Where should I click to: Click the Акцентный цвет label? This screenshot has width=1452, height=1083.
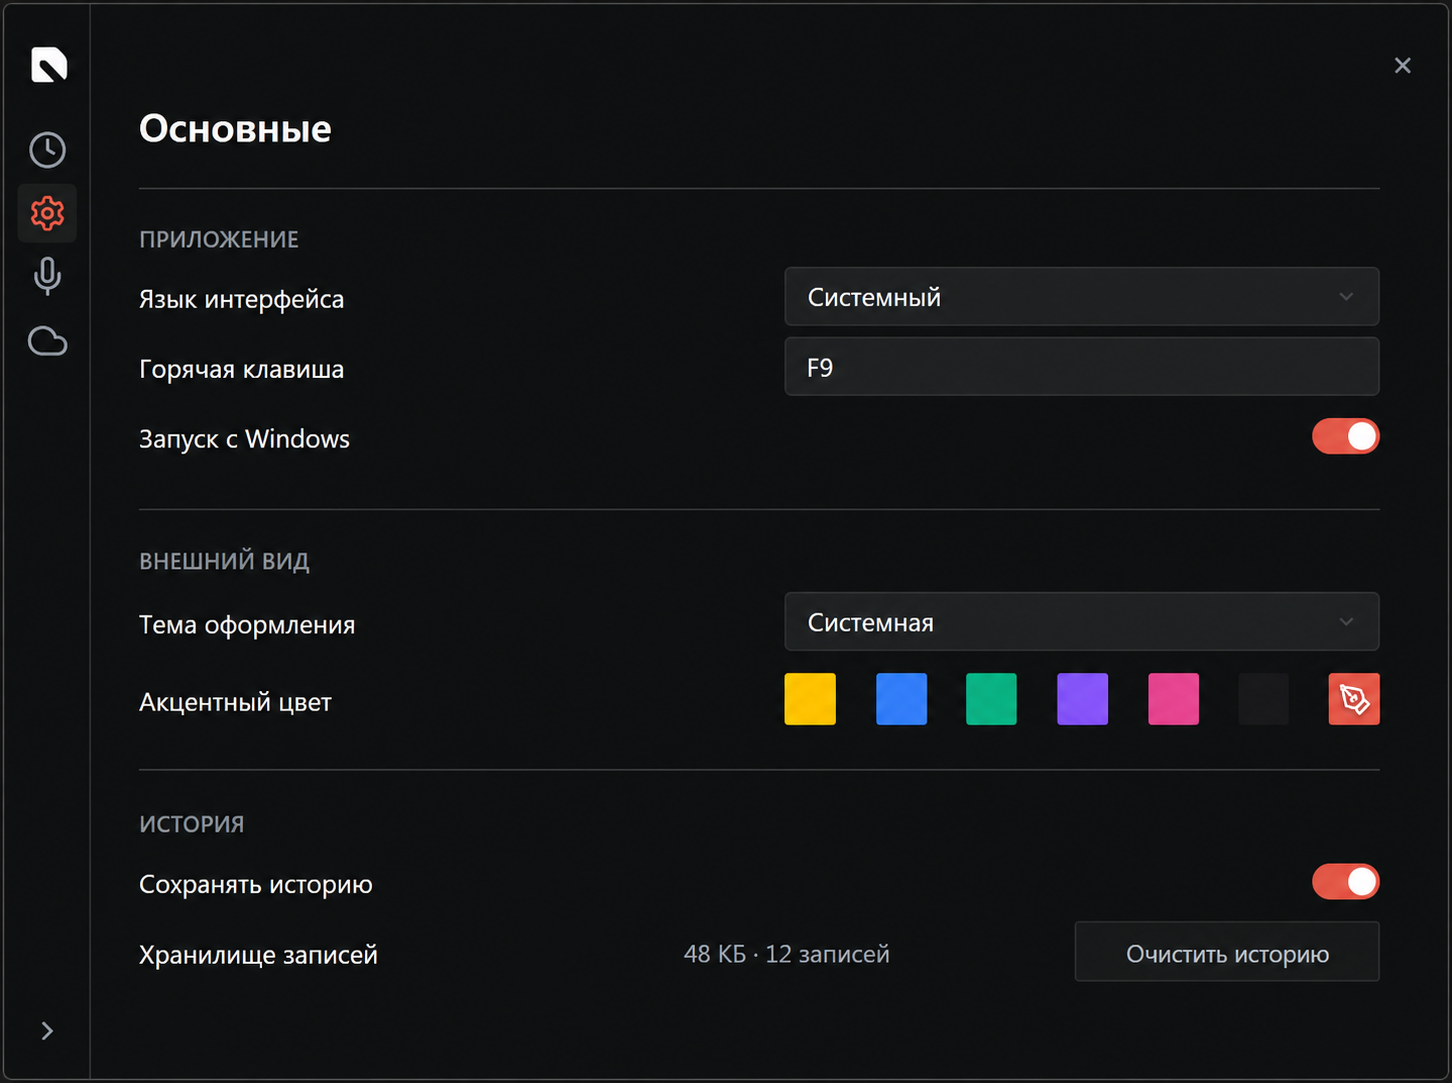(x=235, y=702)
